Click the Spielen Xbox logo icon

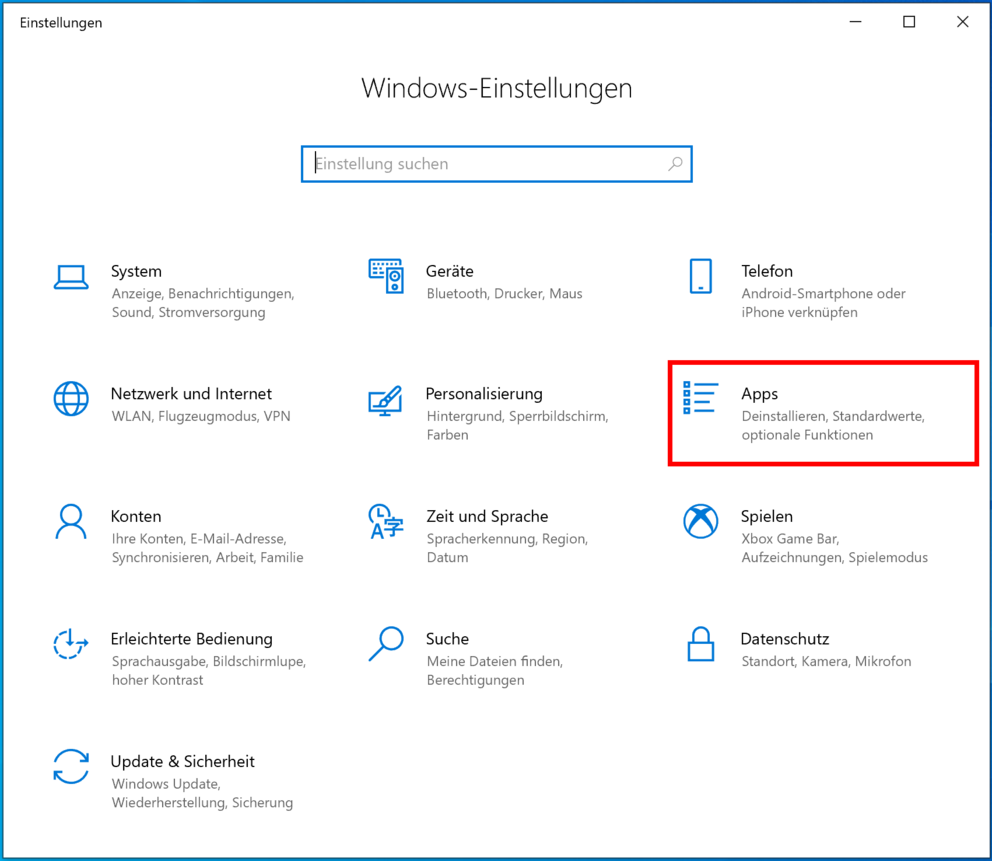click(700, 521)
